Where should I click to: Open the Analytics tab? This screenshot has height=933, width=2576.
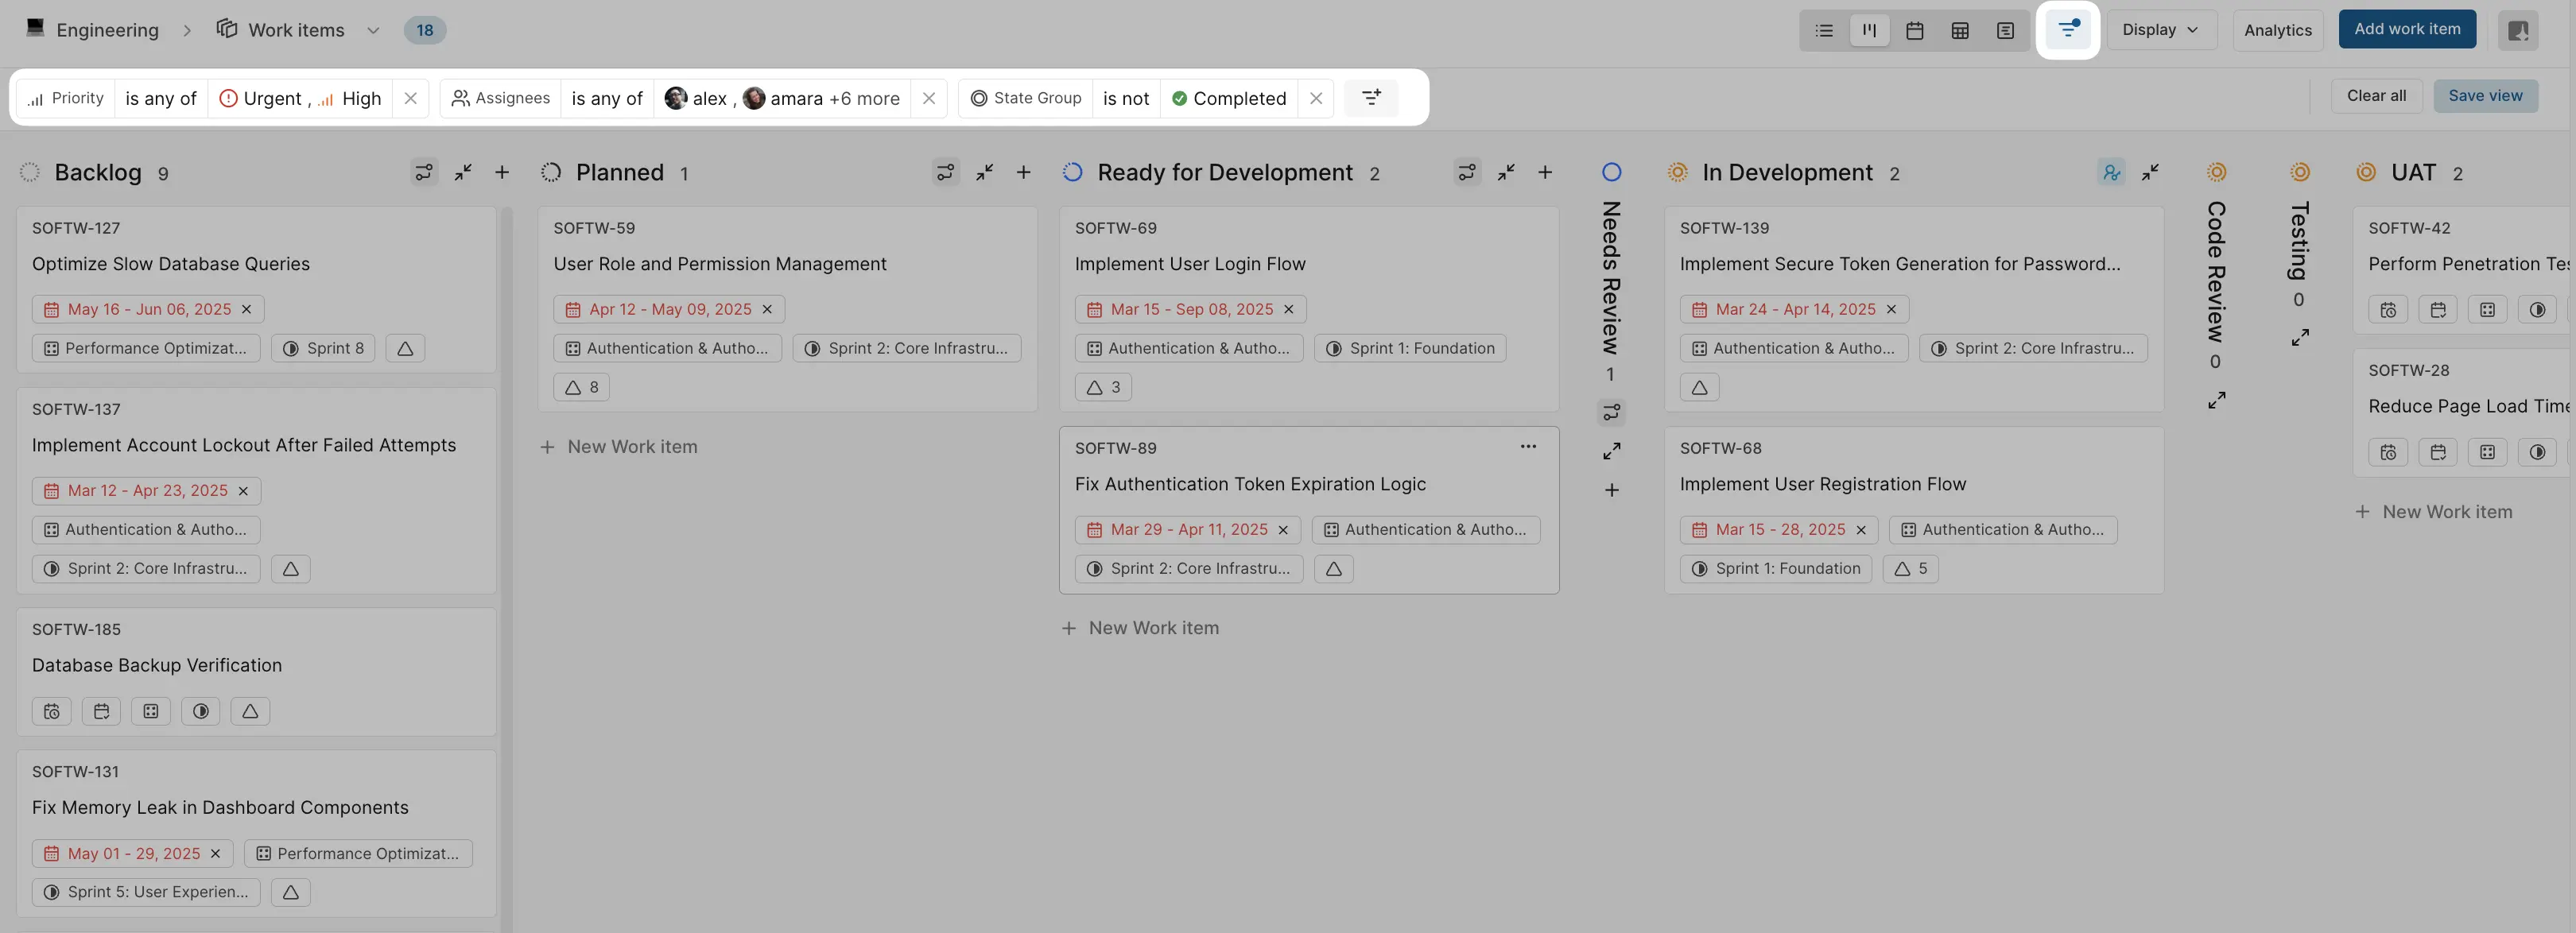pyautogui.click(x=2277, y=30)
